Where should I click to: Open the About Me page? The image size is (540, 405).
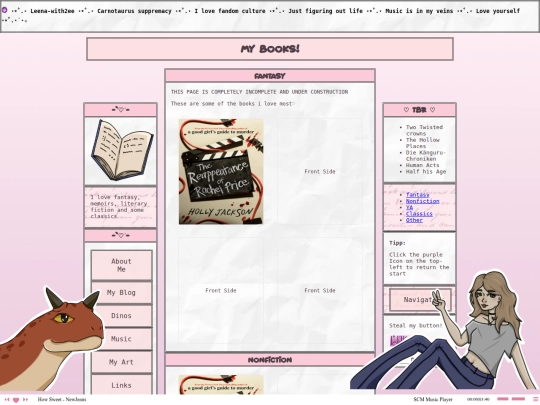click(121, 265)
